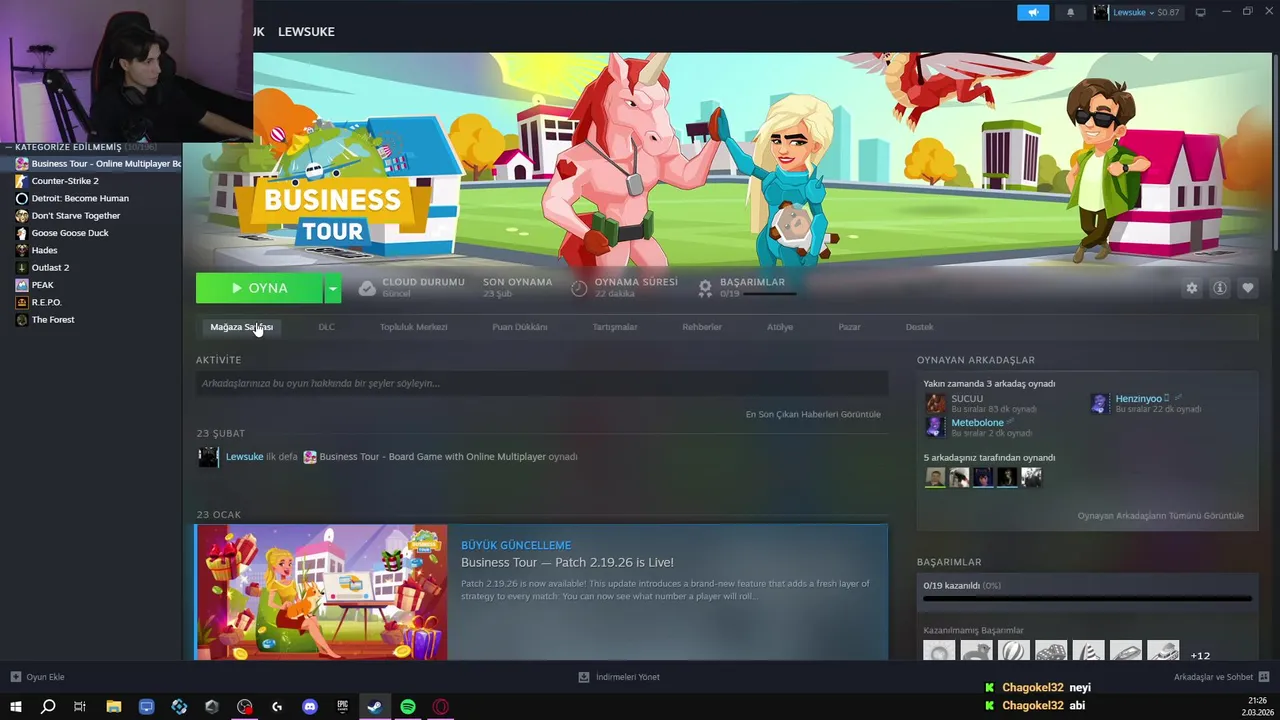The width and height of the screenshot is (1280, 720).
Task: Open Task View on the taskbar
Action: (x=80, y=707)
